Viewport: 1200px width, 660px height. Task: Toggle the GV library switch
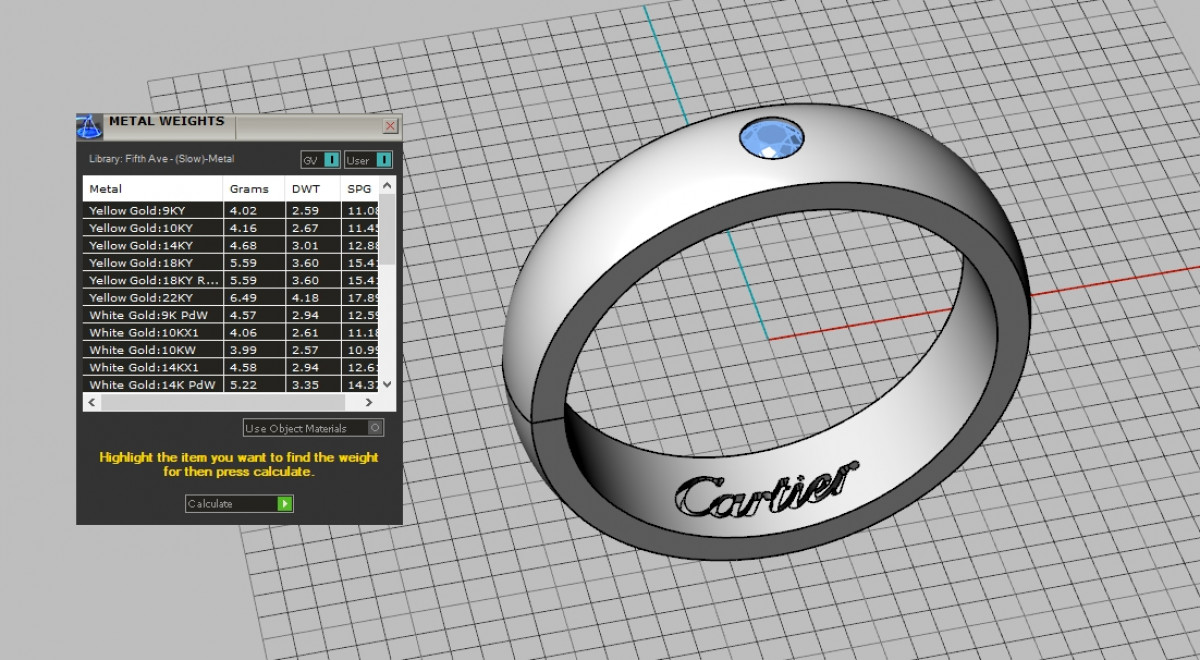point(331,160)
